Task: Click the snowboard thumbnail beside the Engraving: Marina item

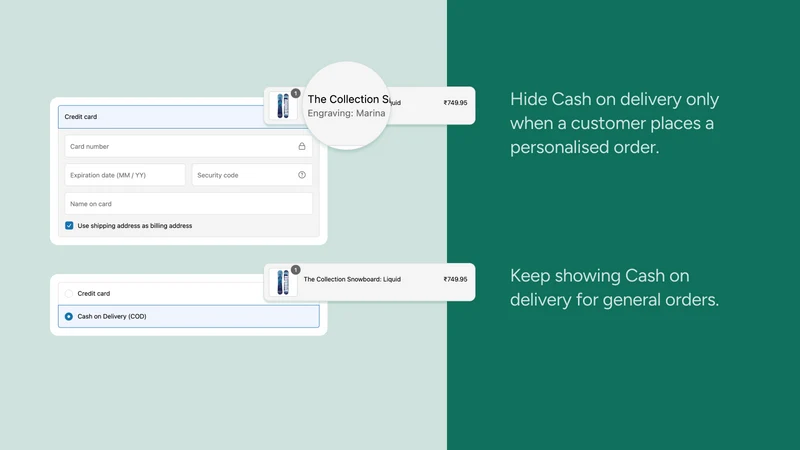Action: (x=283, y=106)
